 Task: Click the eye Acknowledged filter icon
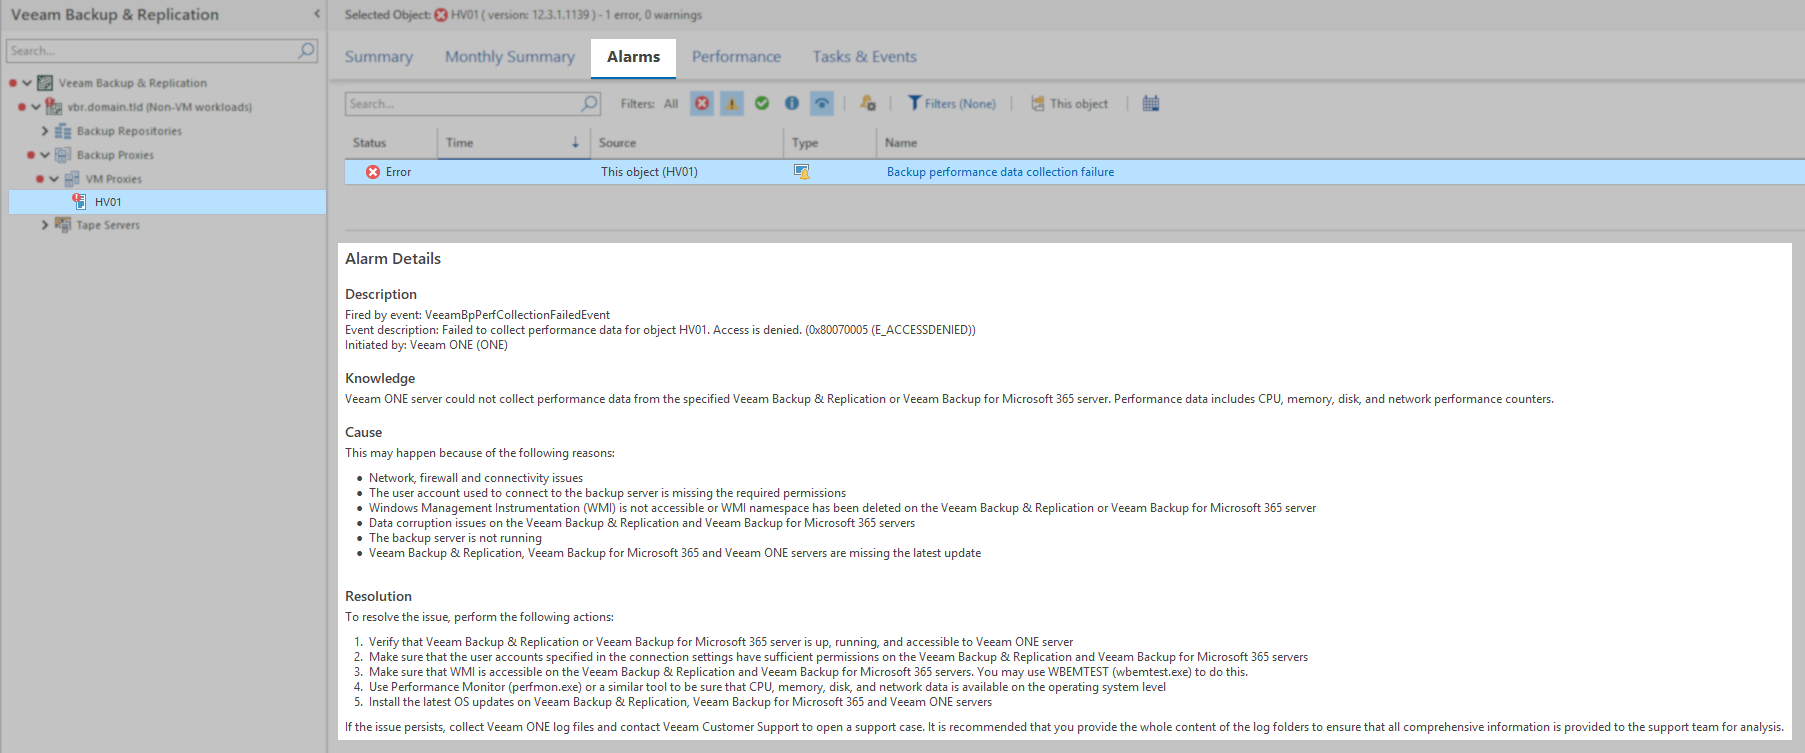click(821, 104)
